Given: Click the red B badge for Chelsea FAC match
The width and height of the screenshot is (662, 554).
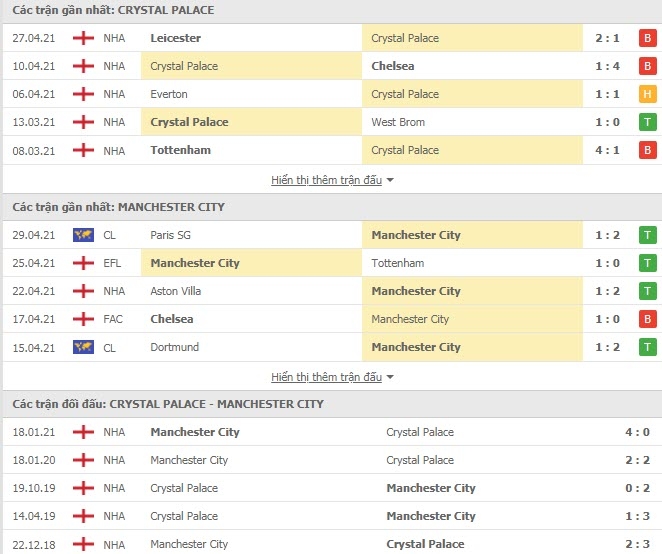Looking at the screenshot, I should (x=647, y=319).
